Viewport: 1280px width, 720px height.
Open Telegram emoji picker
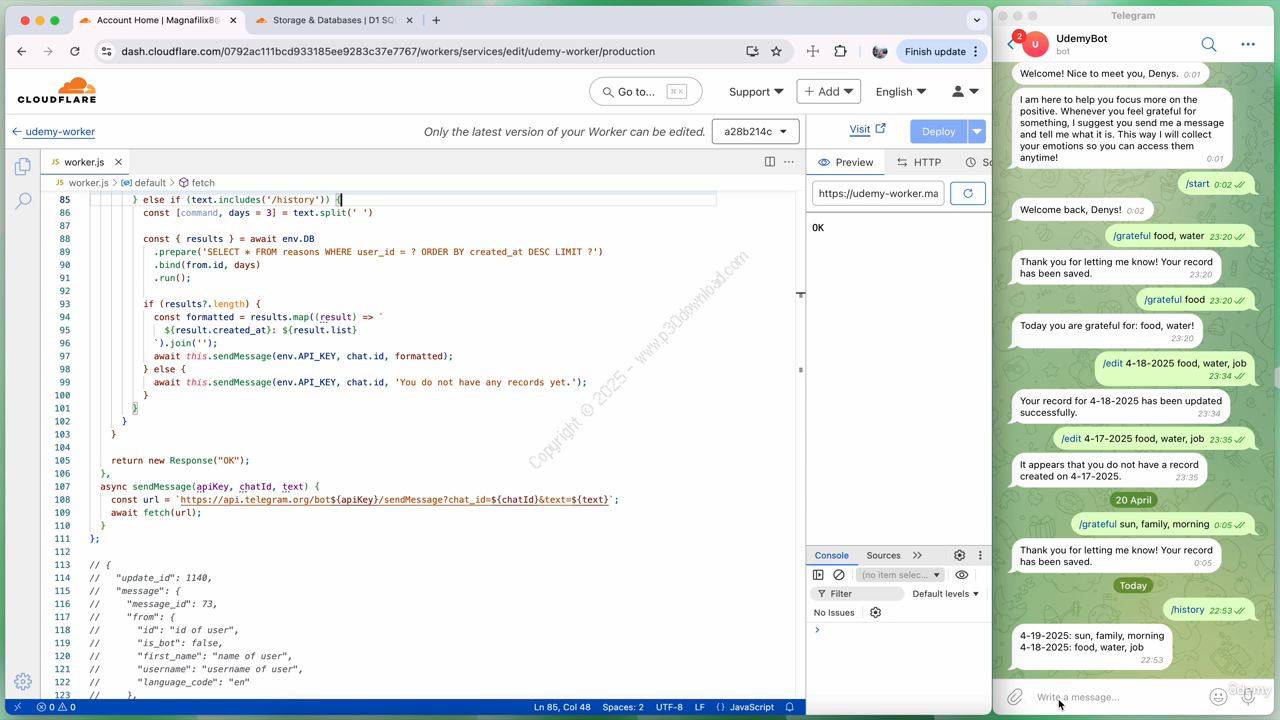[1218, 697]
